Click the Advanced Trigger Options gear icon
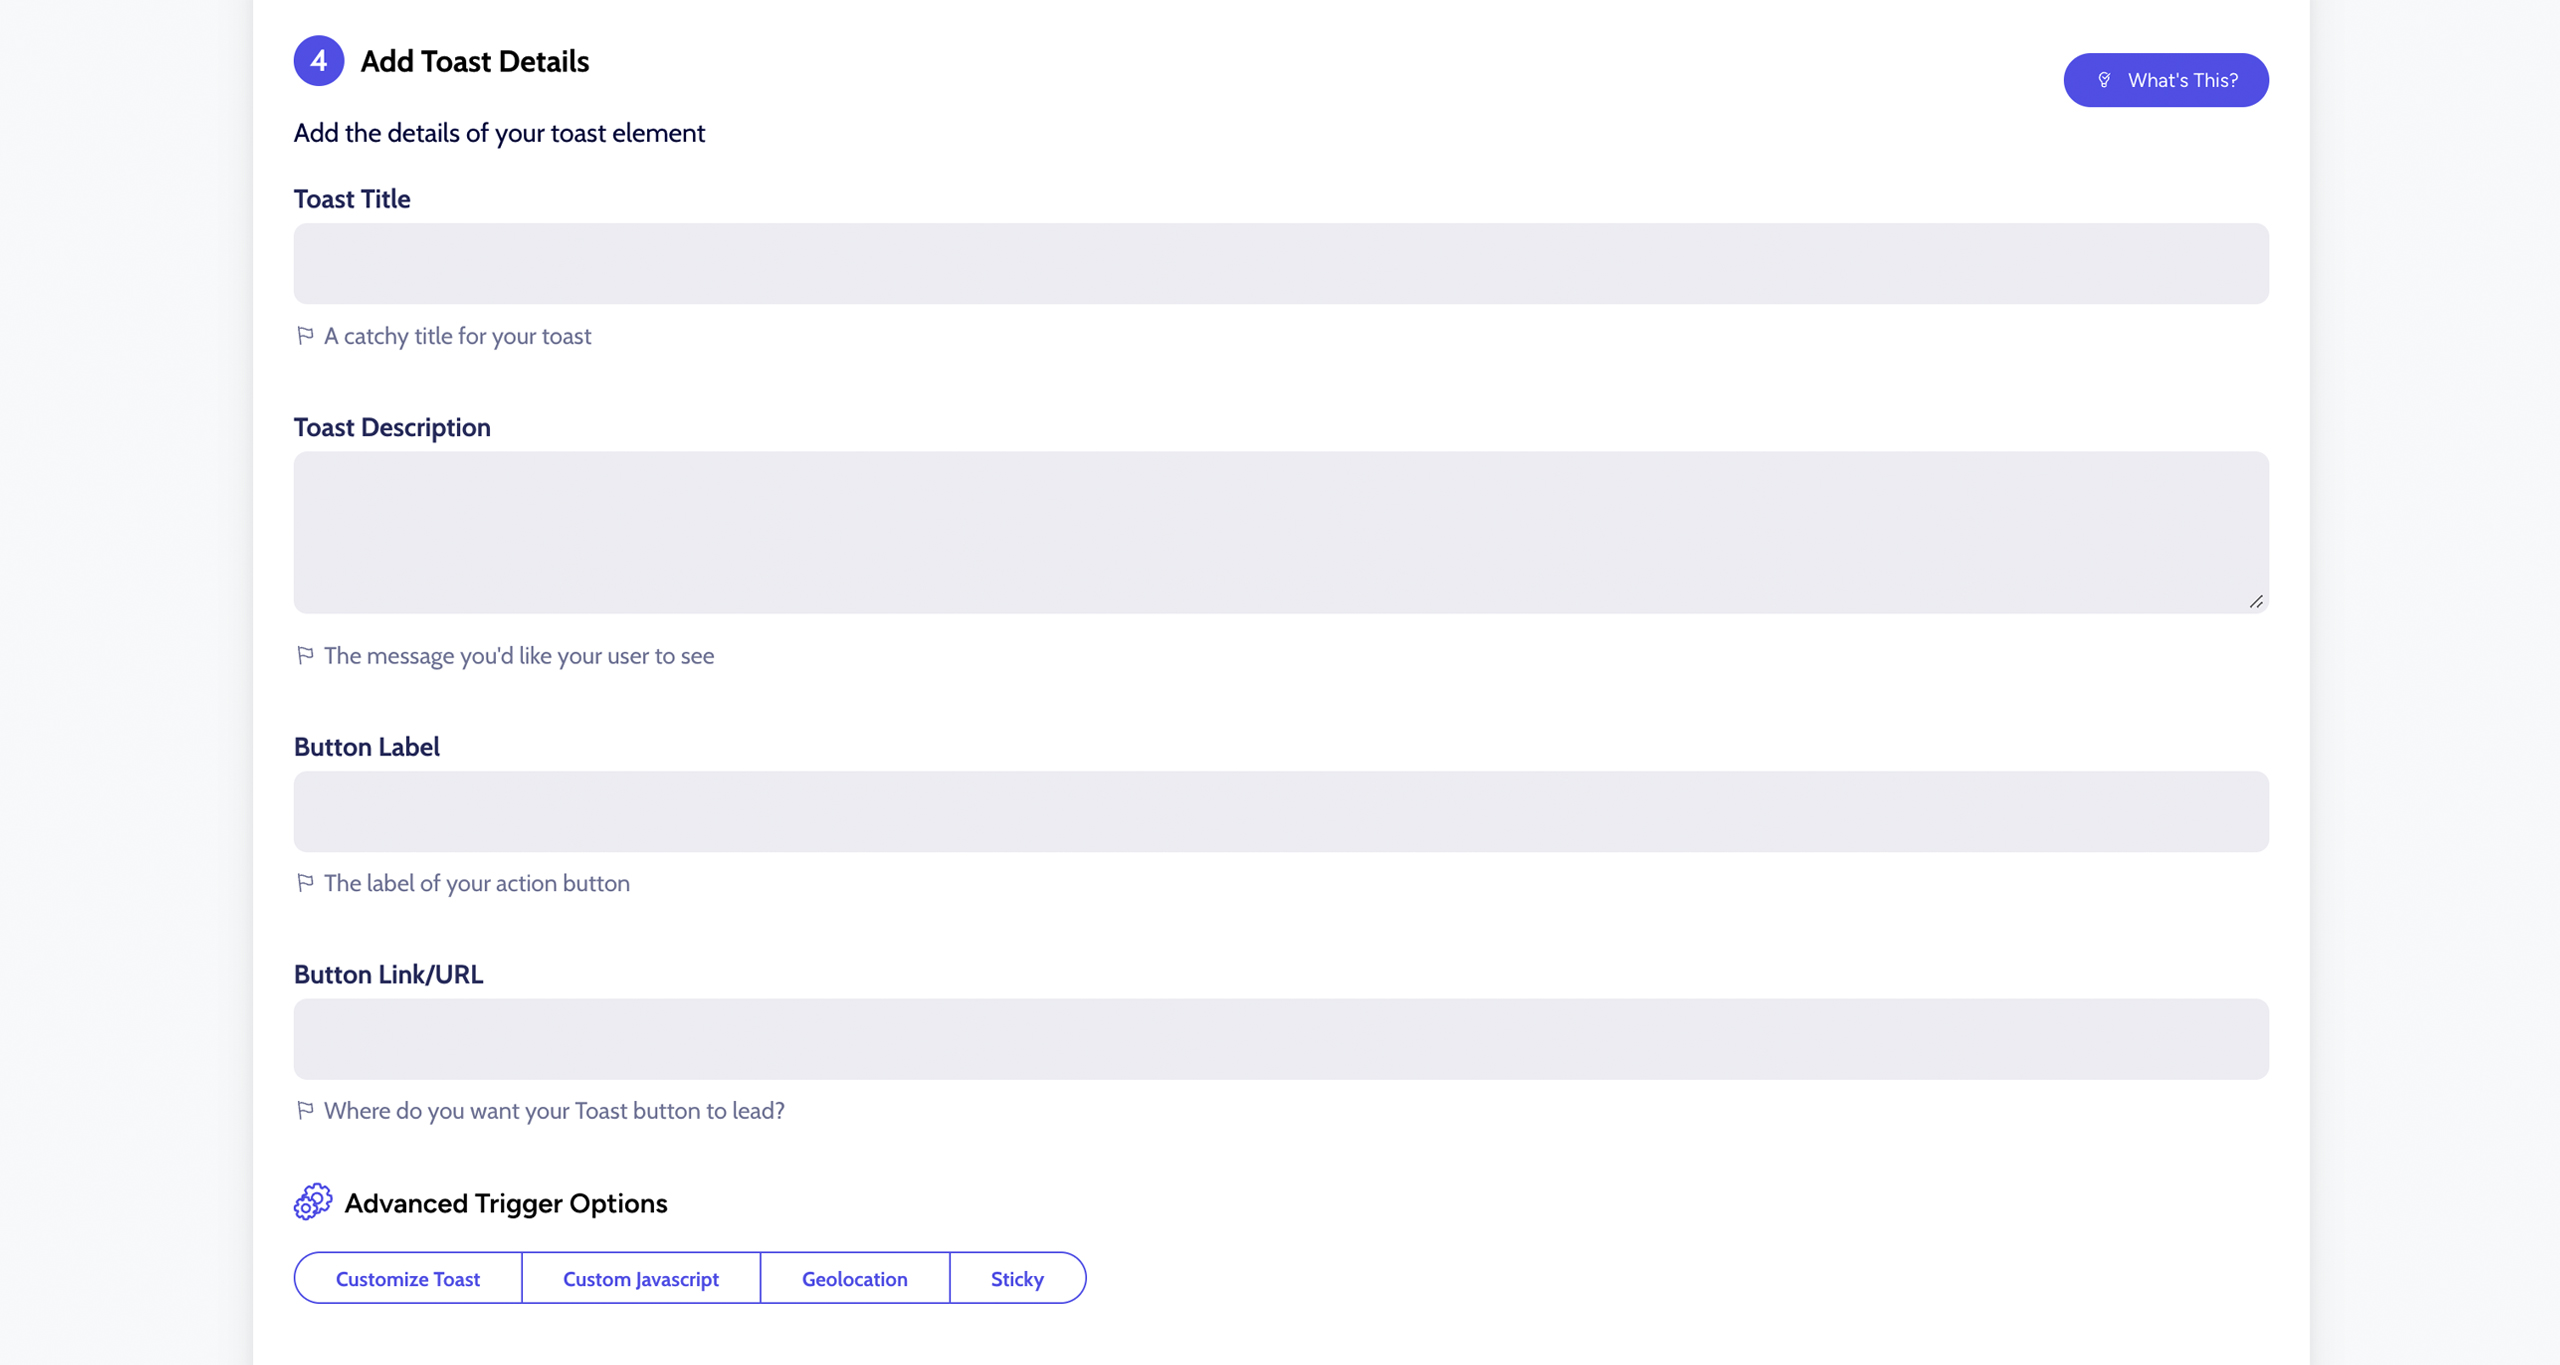Viewport: 2560px width, 1365px height. (313, 1202)
